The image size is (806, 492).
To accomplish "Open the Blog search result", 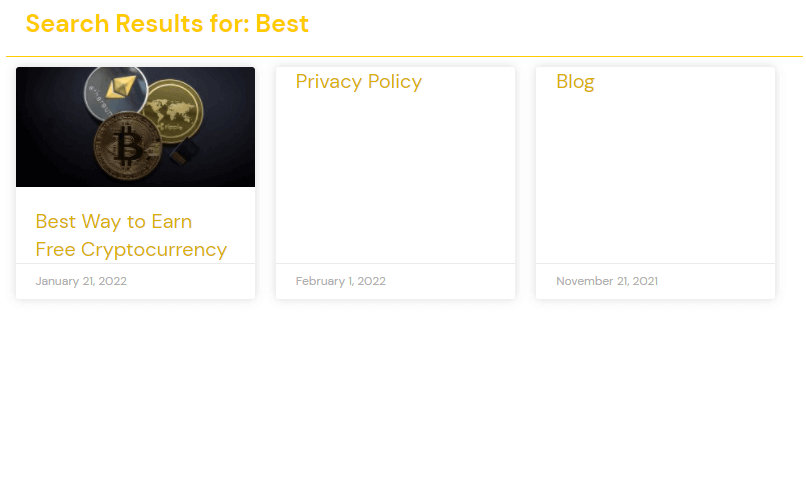I will 575,82.
